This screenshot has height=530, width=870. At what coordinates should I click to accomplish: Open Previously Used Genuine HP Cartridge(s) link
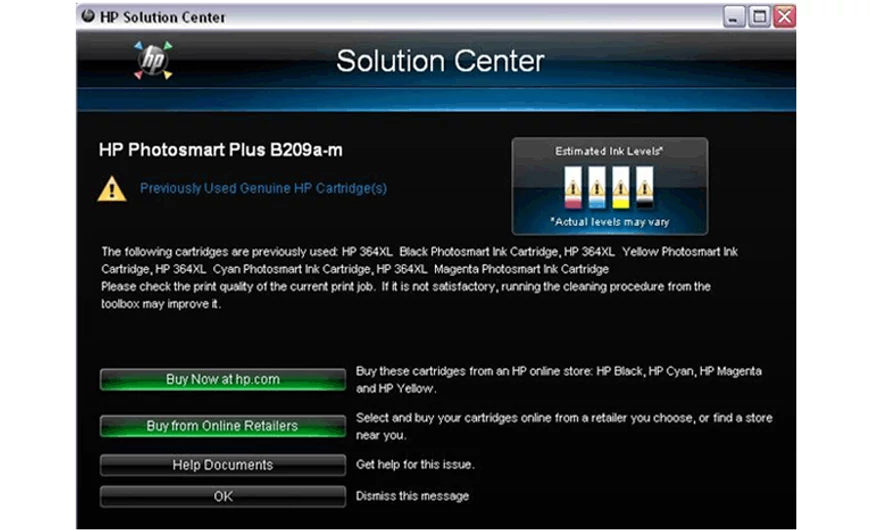(263, 188)
